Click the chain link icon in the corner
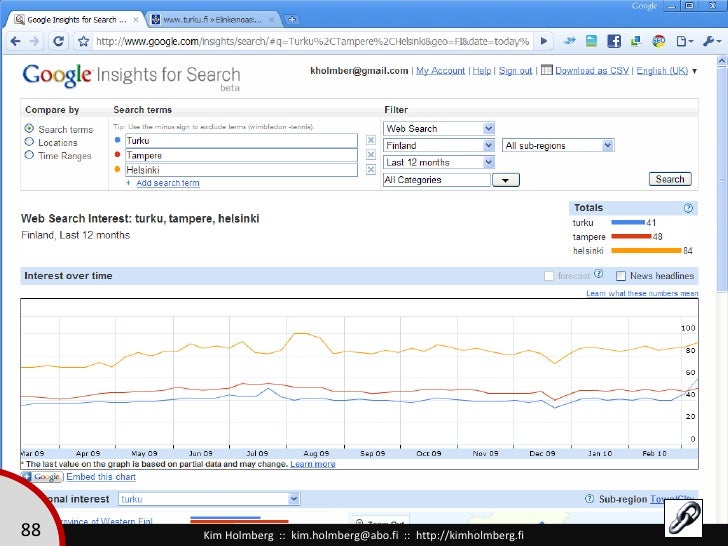 (x=683, y=518)
